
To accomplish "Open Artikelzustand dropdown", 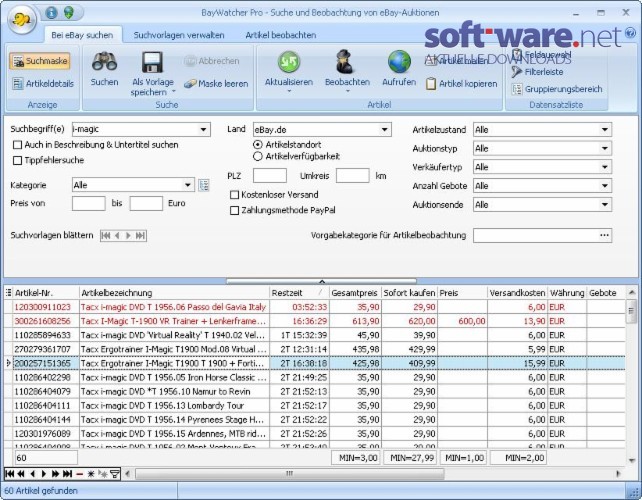I will [605, 130].
